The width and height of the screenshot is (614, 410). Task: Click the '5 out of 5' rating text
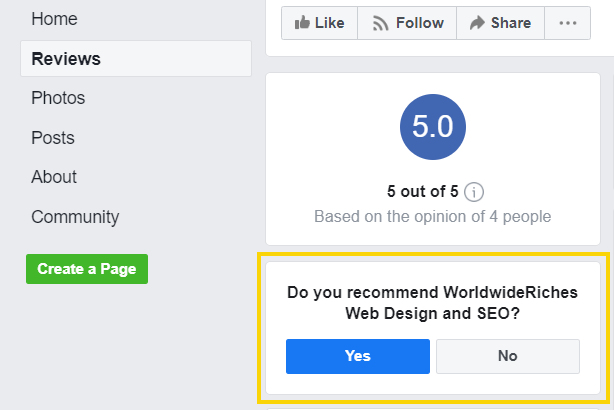[423, 192]
